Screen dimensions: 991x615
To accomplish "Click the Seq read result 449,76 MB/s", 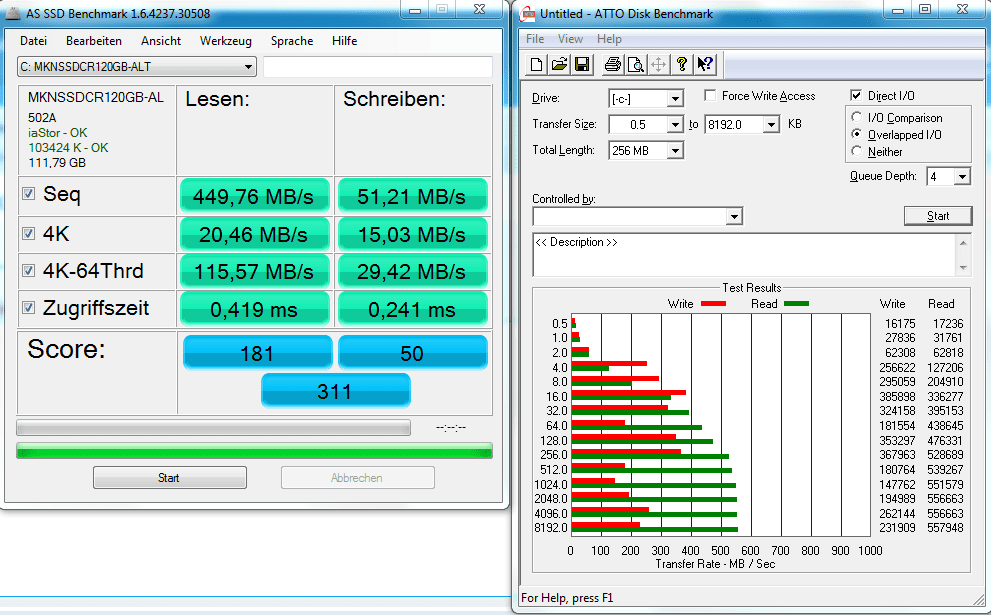I will pos(254,196).
